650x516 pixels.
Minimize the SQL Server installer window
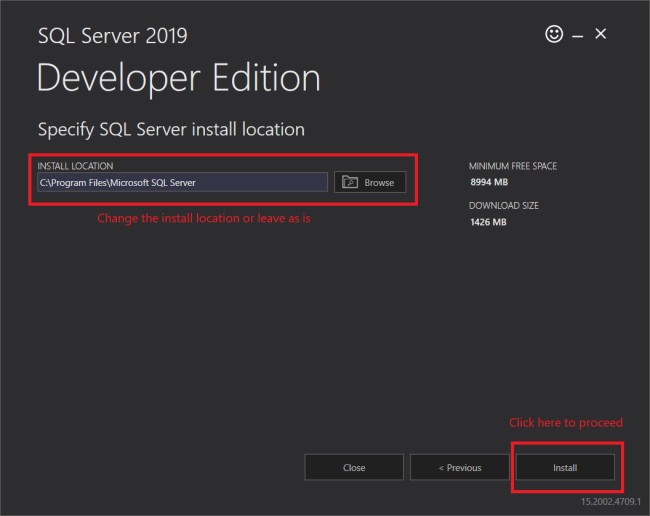click(x=577, y=36)
